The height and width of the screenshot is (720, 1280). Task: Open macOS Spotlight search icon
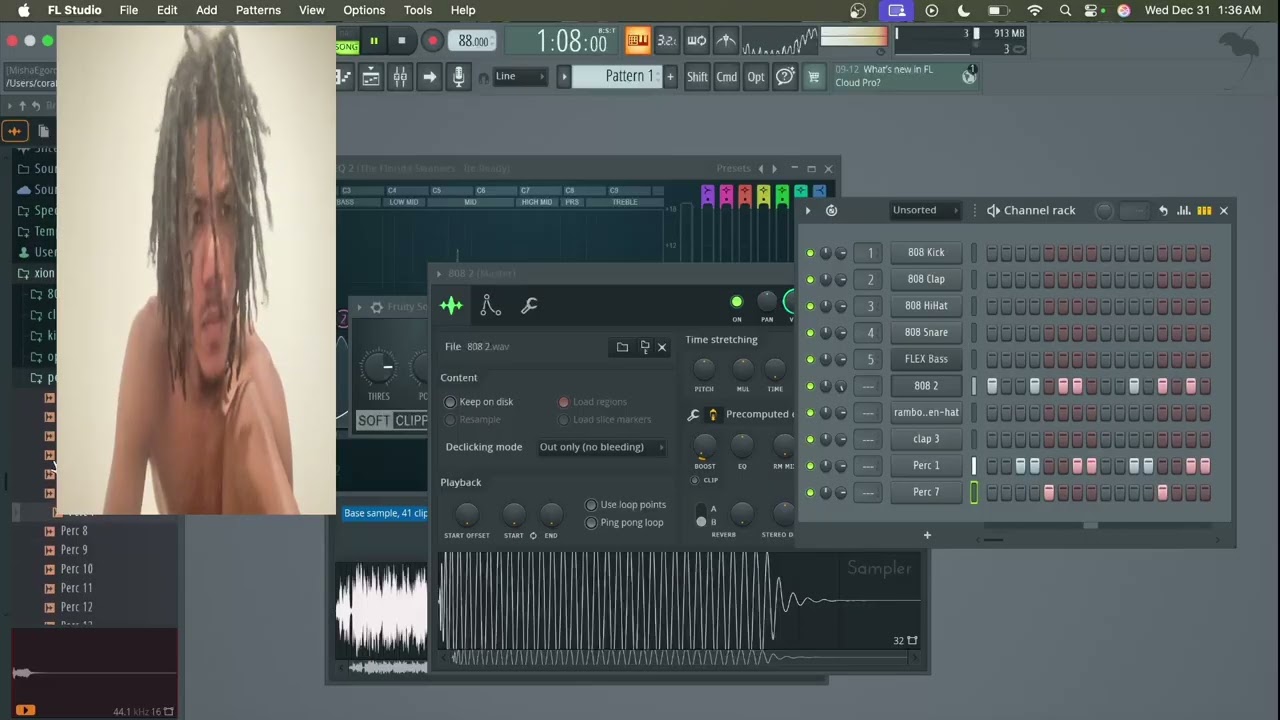click(x=1065, y=10)
